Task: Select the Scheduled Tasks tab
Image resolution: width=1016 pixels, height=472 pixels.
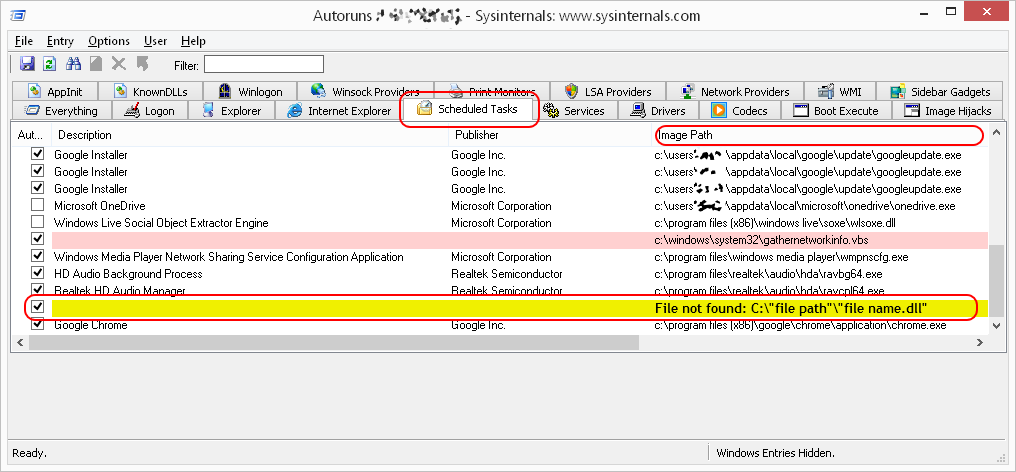Action: (x=468, y=109)
